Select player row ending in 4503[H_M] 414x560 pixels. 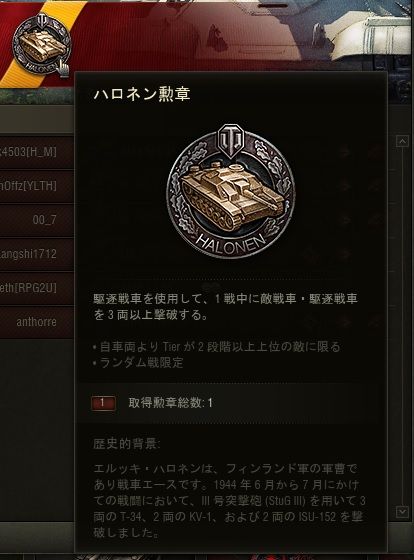(x=37, y=152)
